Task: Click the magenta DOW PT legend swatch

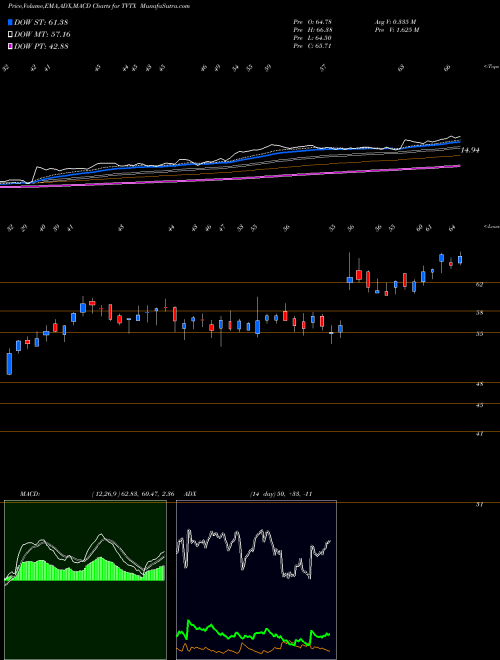Action: coord(10,46)
